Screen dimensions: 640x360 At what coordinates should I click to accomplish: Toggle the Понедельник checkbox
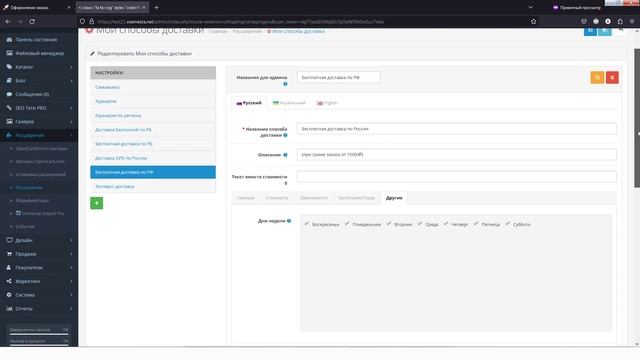point(347,224)
